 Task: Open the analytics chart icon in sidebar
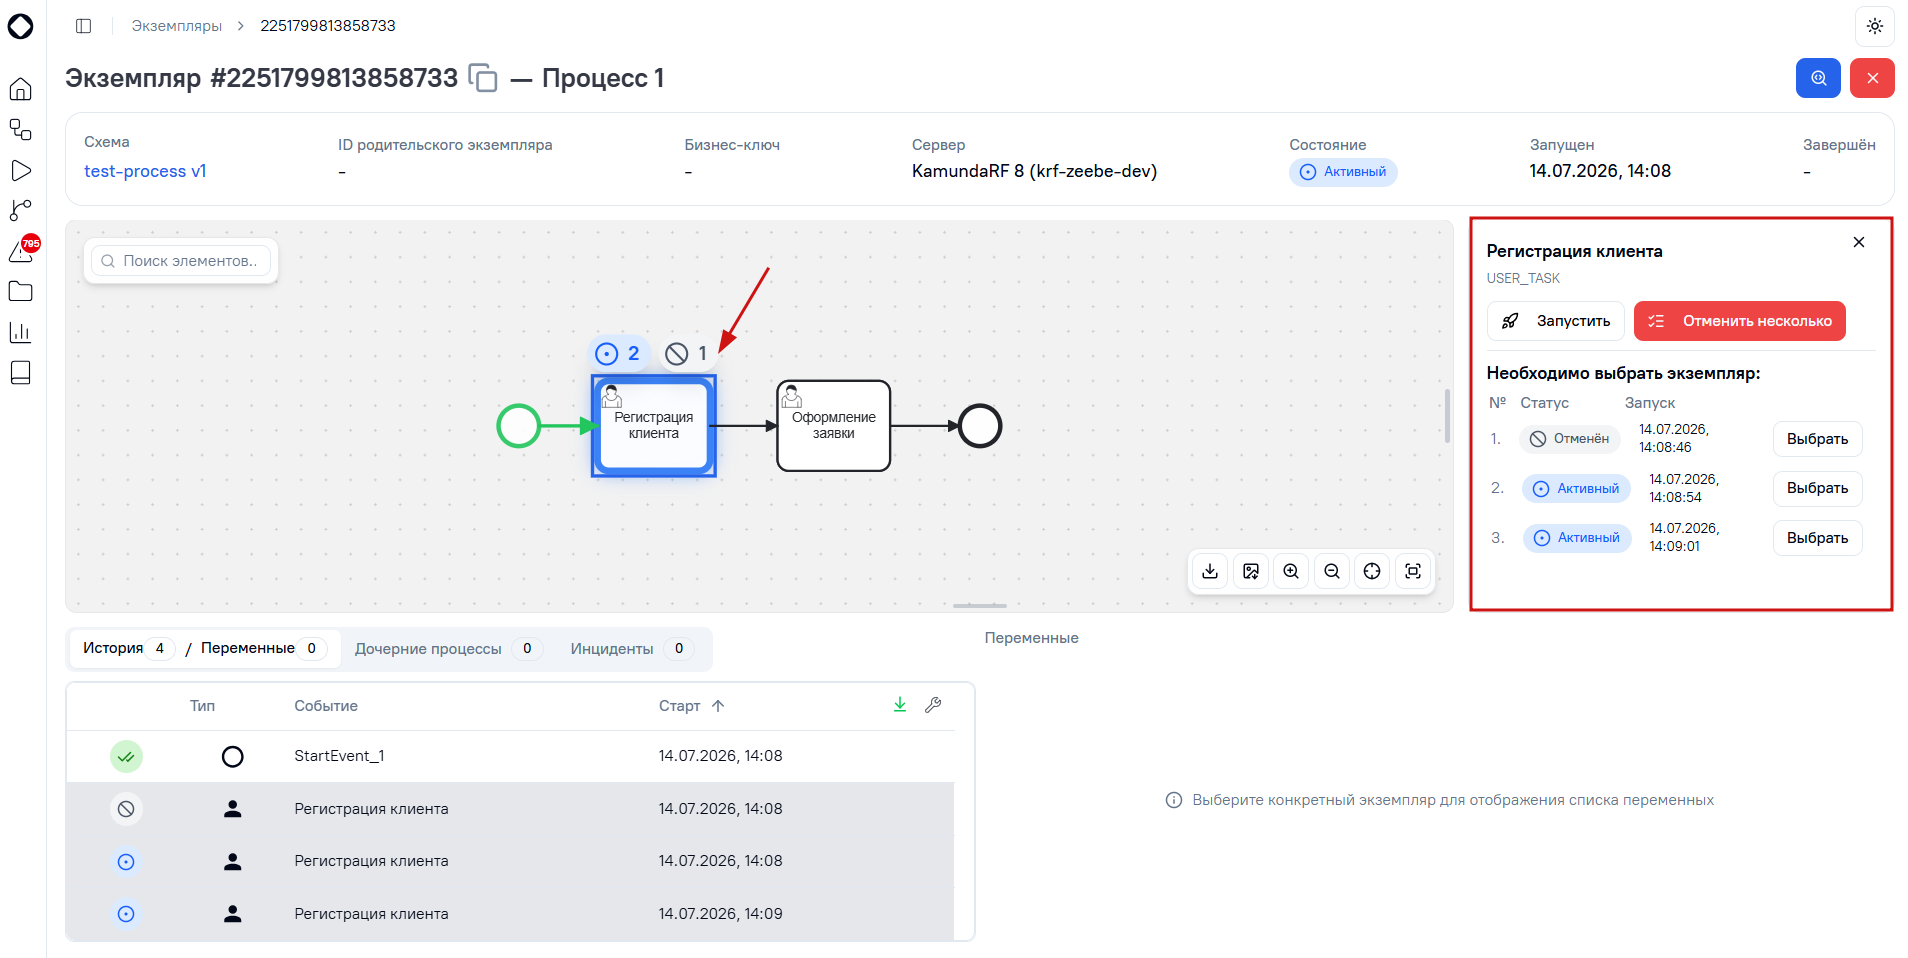pyautogui.click(x=21, y=332)
